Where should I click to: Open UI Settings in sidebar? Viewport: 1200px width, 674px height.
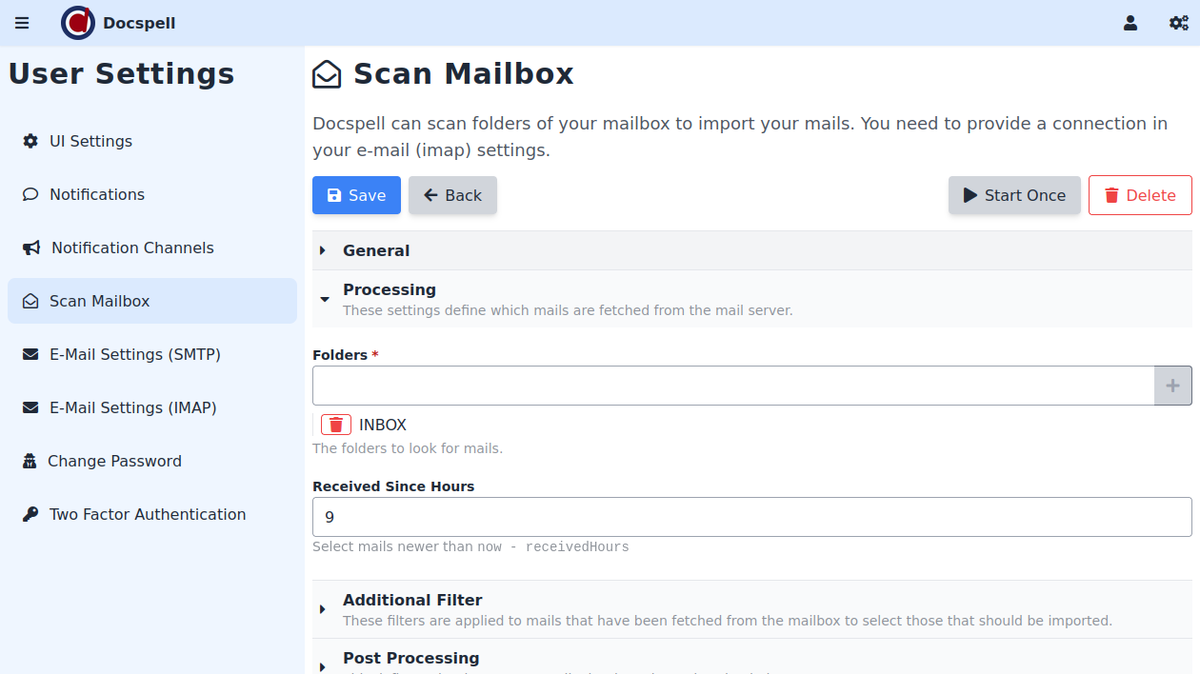90,142
